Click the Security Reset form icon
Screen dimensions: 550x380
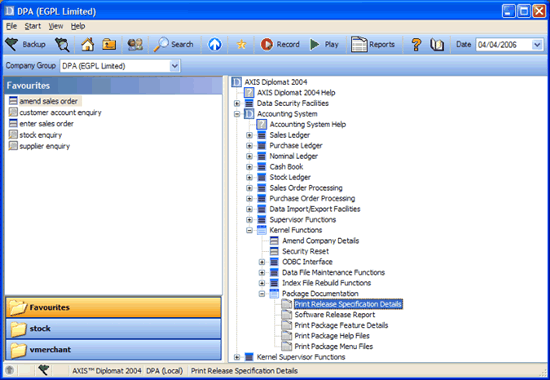pyautogui.click(x=274, y=251)
